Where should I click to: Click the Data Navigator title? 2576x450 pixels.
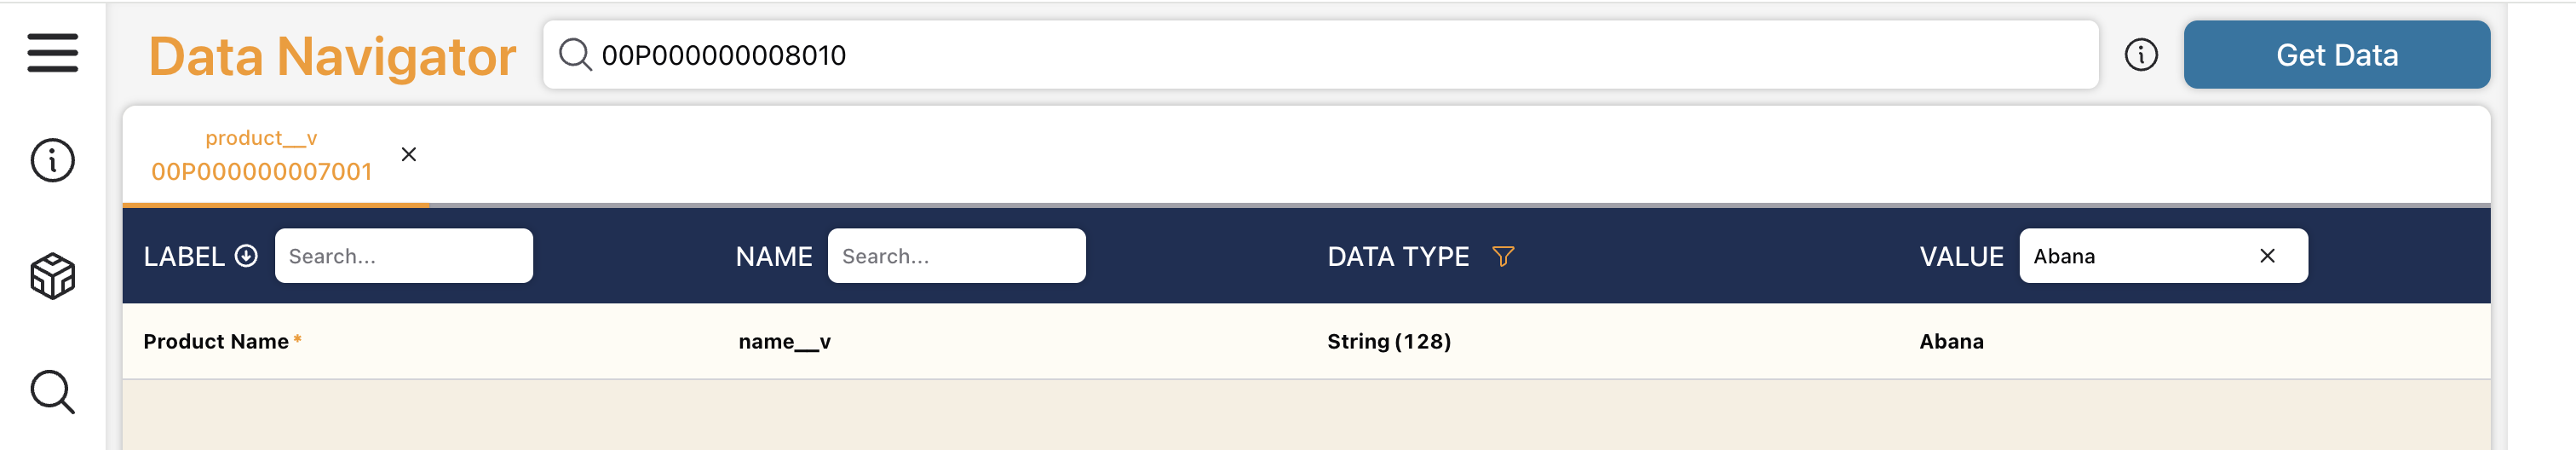click(x=332, y=56)
